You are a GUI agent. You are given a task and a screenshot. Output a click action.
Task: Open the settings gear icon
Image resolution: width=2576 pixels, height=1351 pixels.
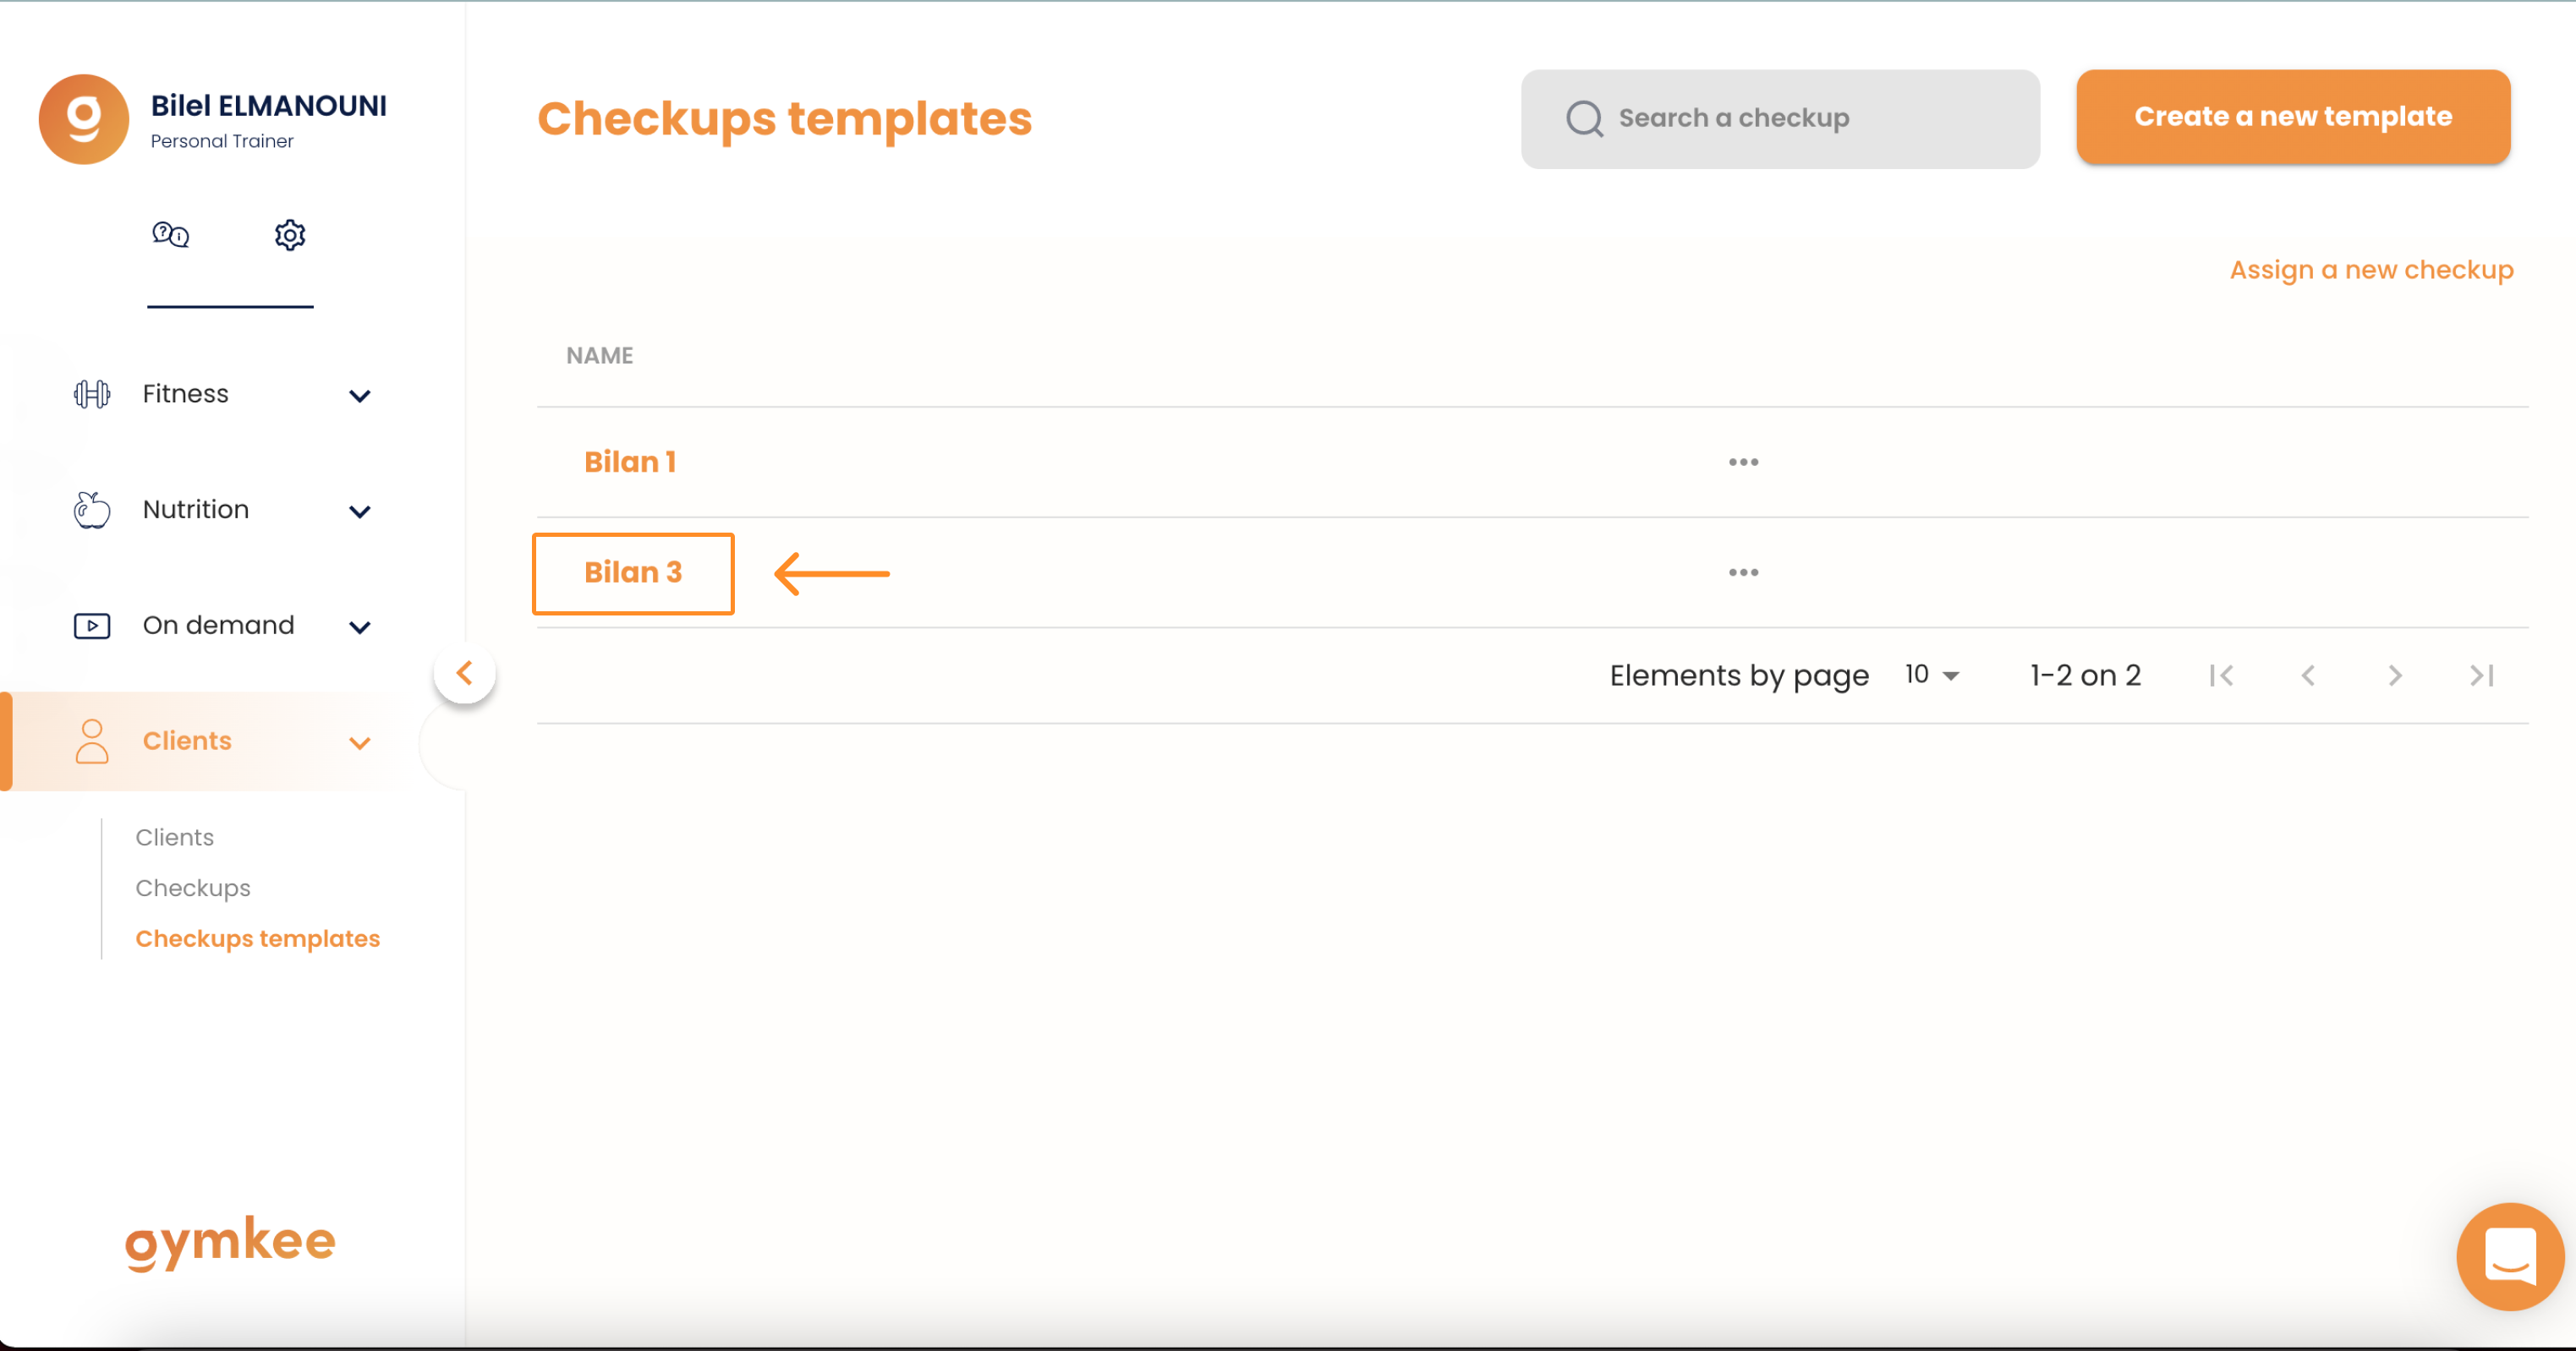[x=290, y=235]
